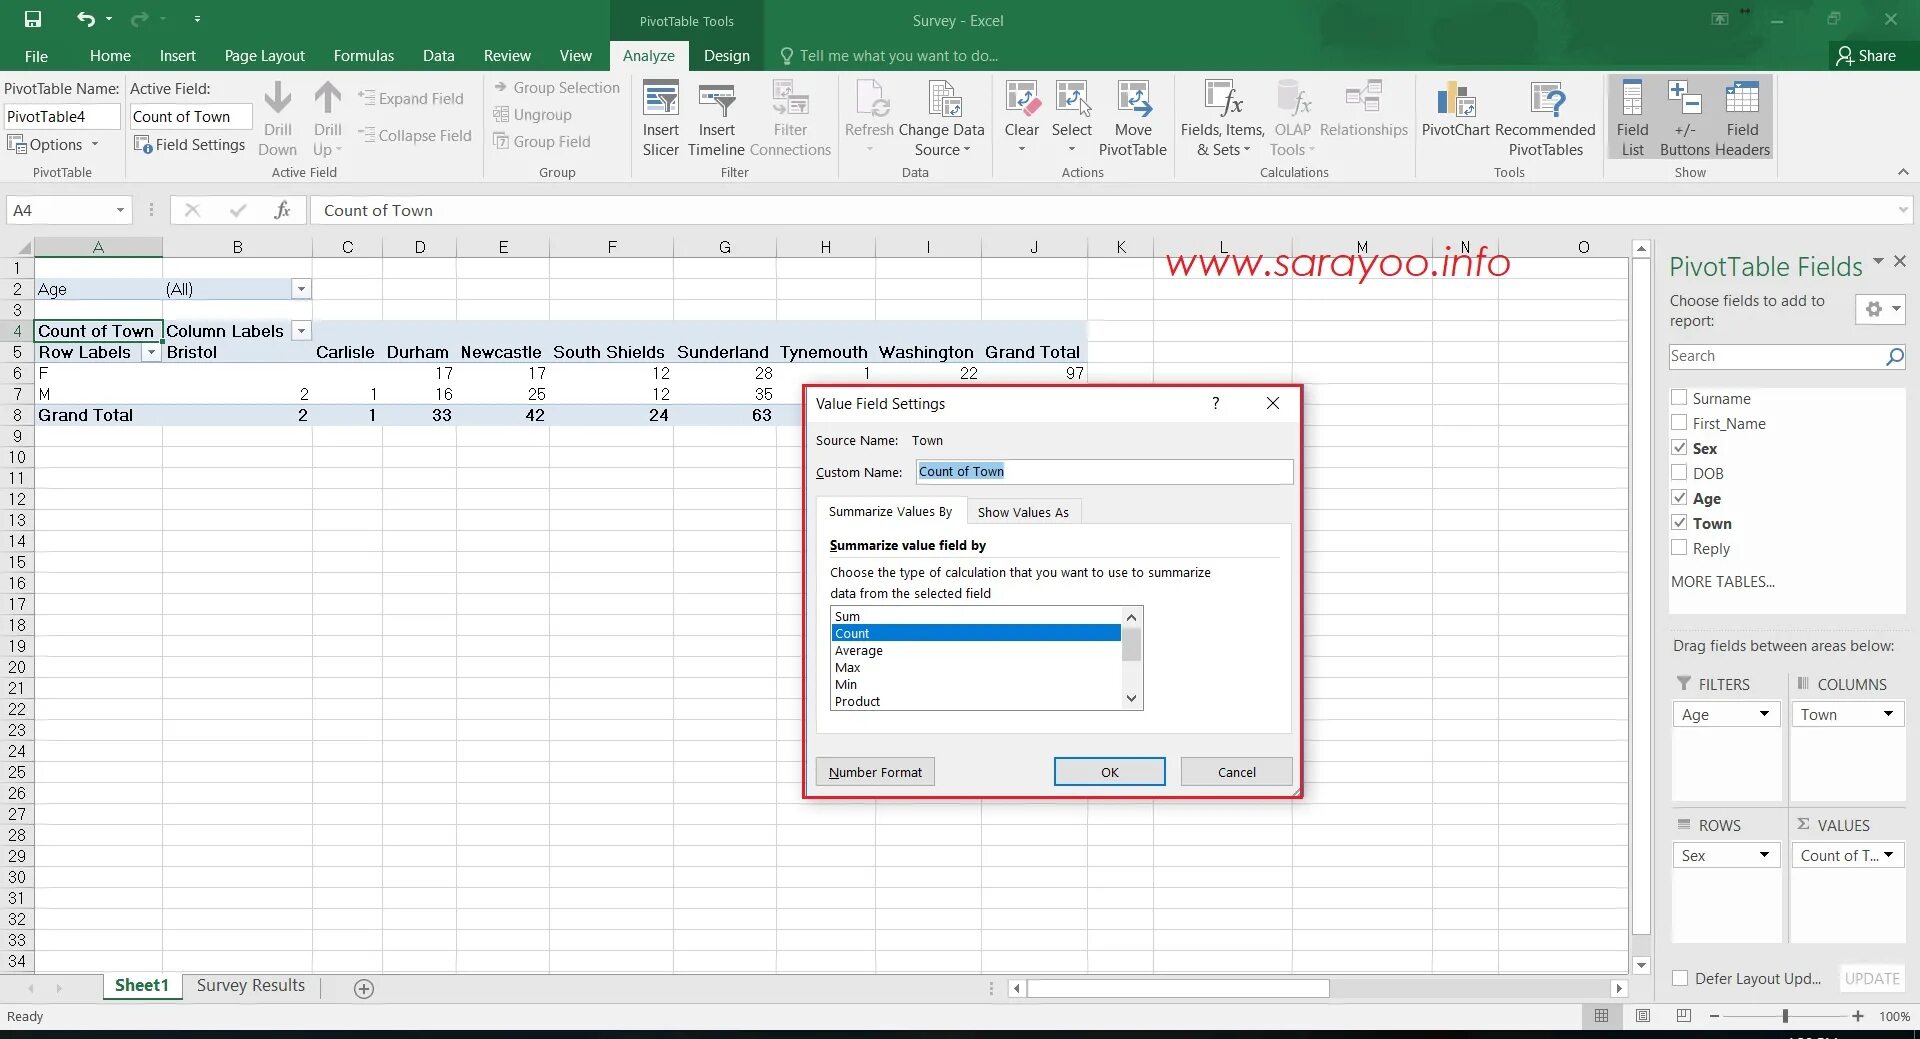The height and width of the screenshot is (1039, 1920).
Task: Open Town dropdown in COLUMNS area
Action: [x=1888, y=714]
